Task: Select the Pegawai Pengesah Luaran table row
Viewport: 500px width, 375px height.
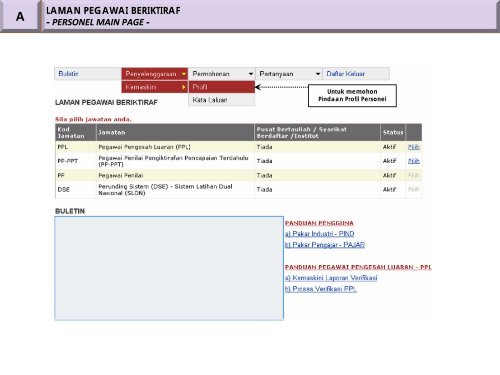Action: (x=238, y=147)
